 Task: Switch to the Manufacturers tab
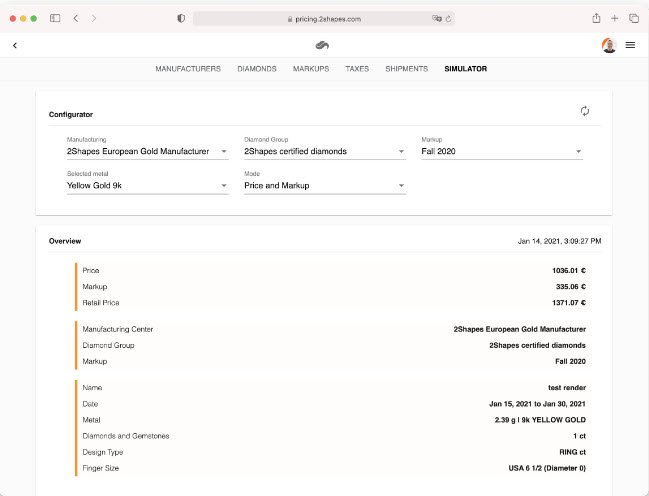tap(188, 69)
